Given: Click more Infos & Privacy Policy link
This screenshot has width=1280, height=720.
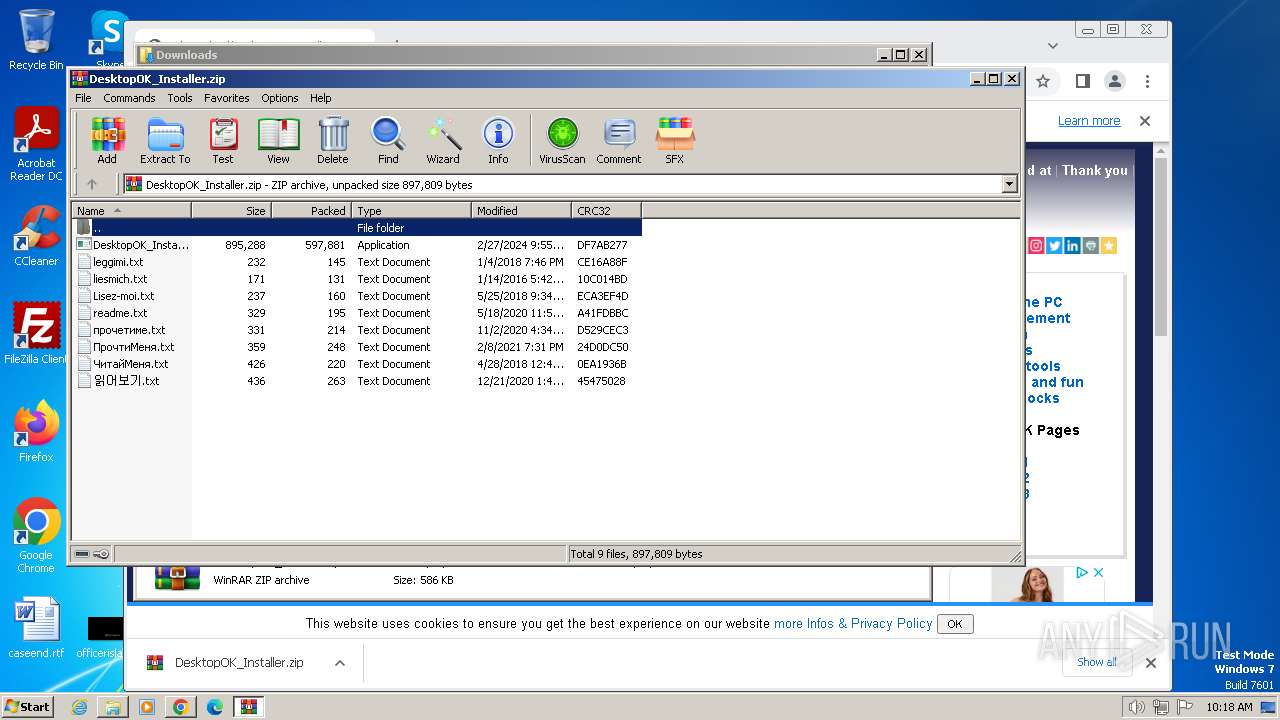Looking at the screenshot, I should [x=853, y=623].
